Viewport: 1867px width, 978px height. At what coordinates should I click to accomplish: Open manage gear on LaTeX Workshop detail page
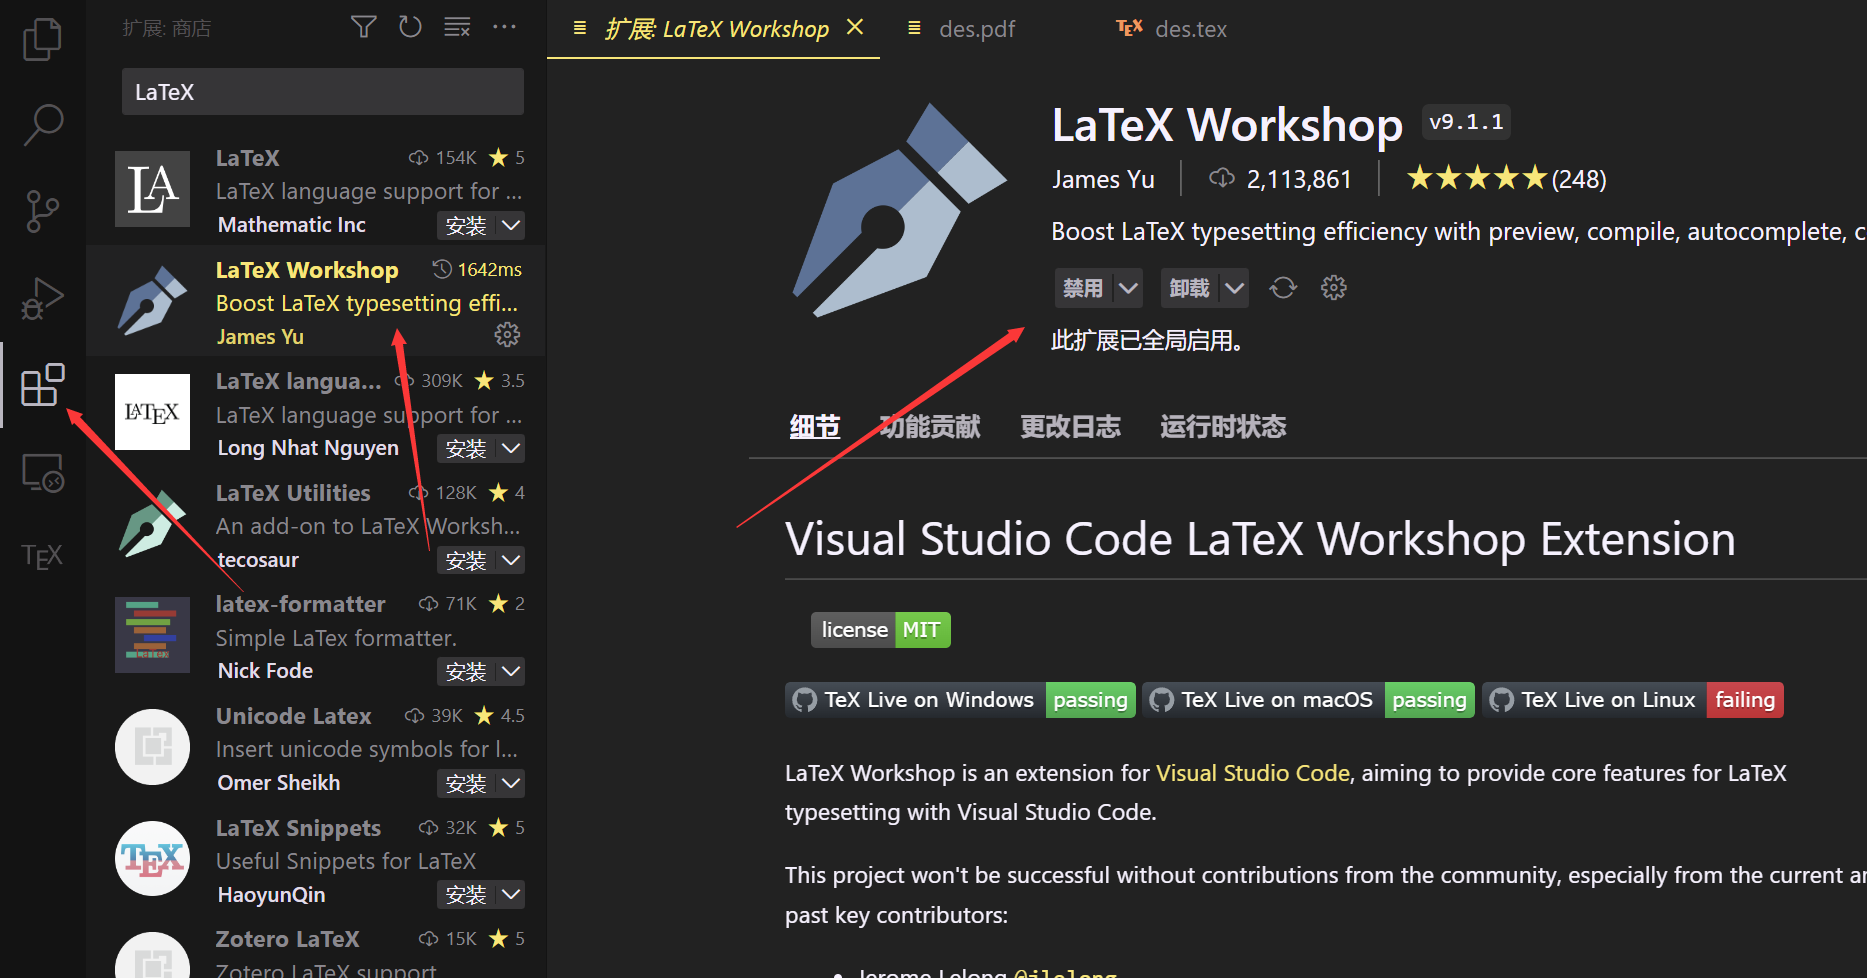(x=1333, y=288)
